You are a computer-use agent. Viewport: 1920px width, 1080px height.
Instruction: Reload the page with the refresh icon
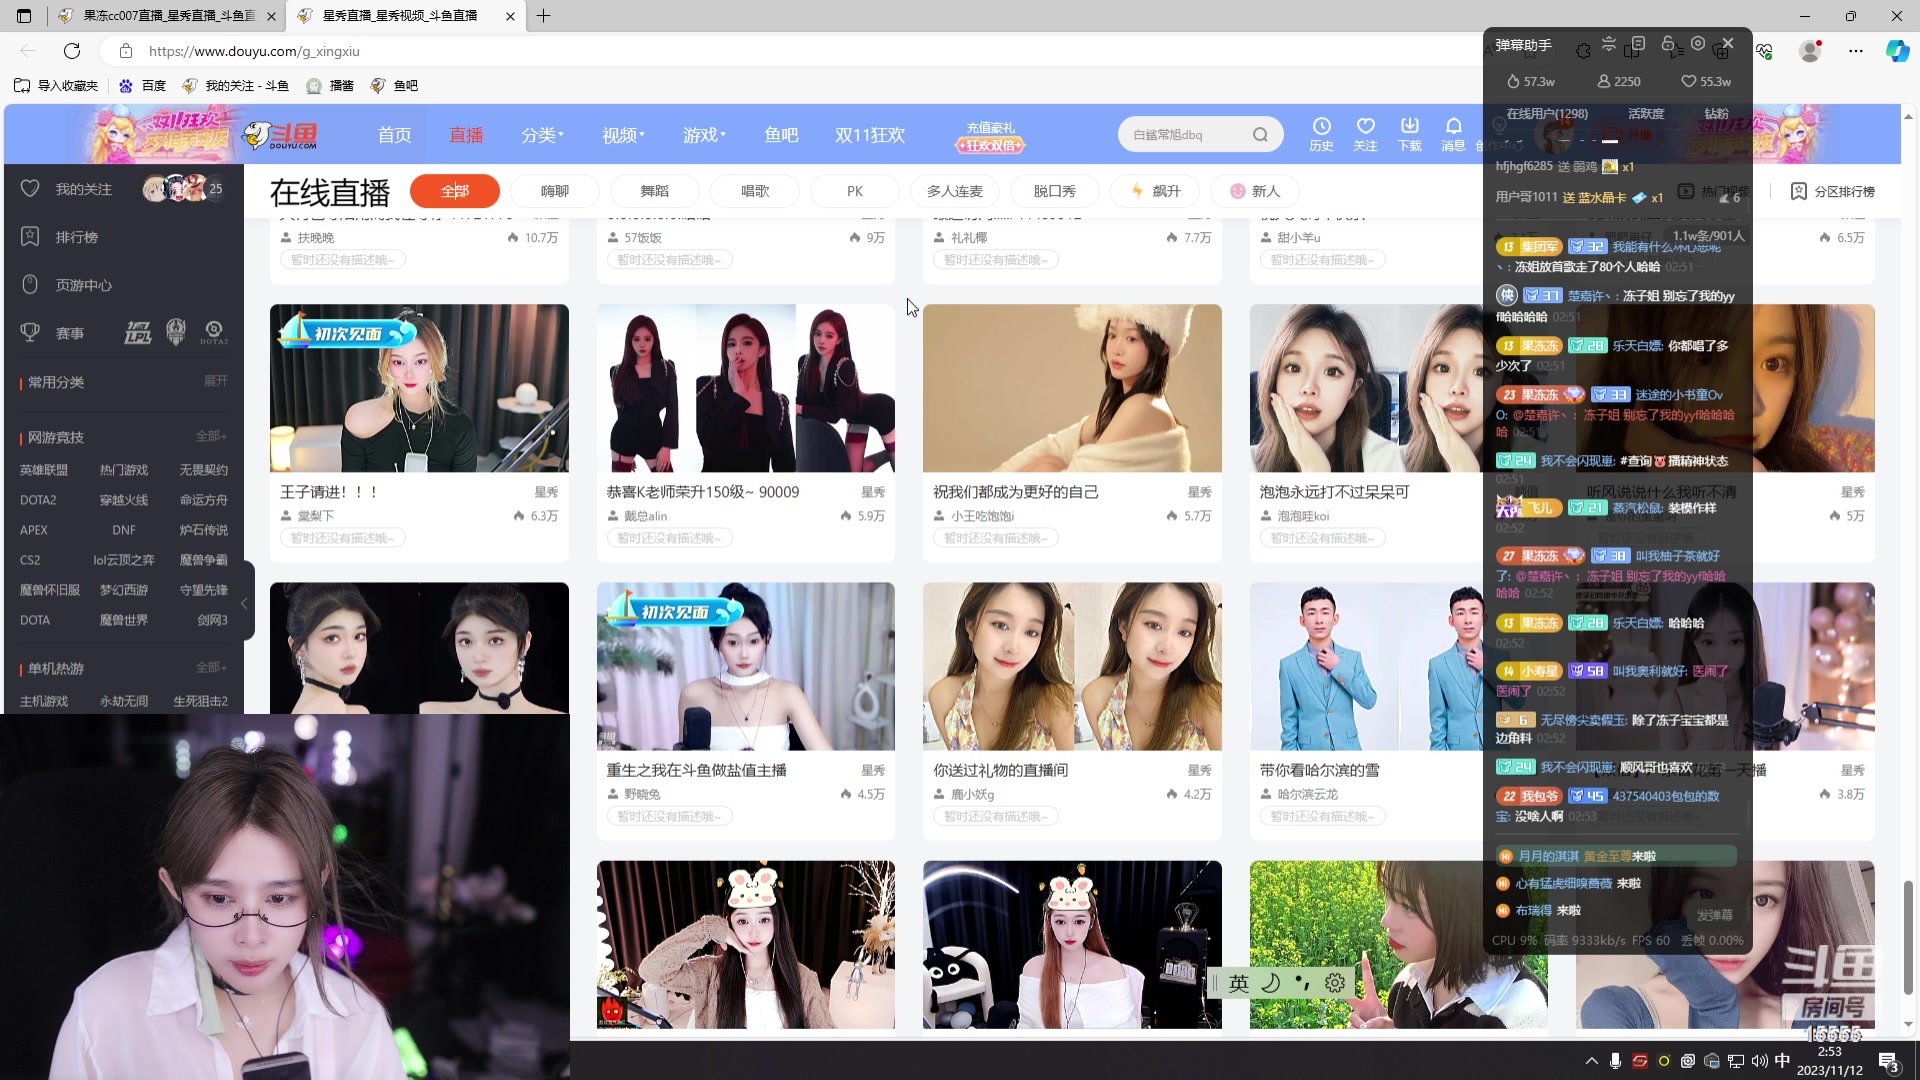[72, 51]
